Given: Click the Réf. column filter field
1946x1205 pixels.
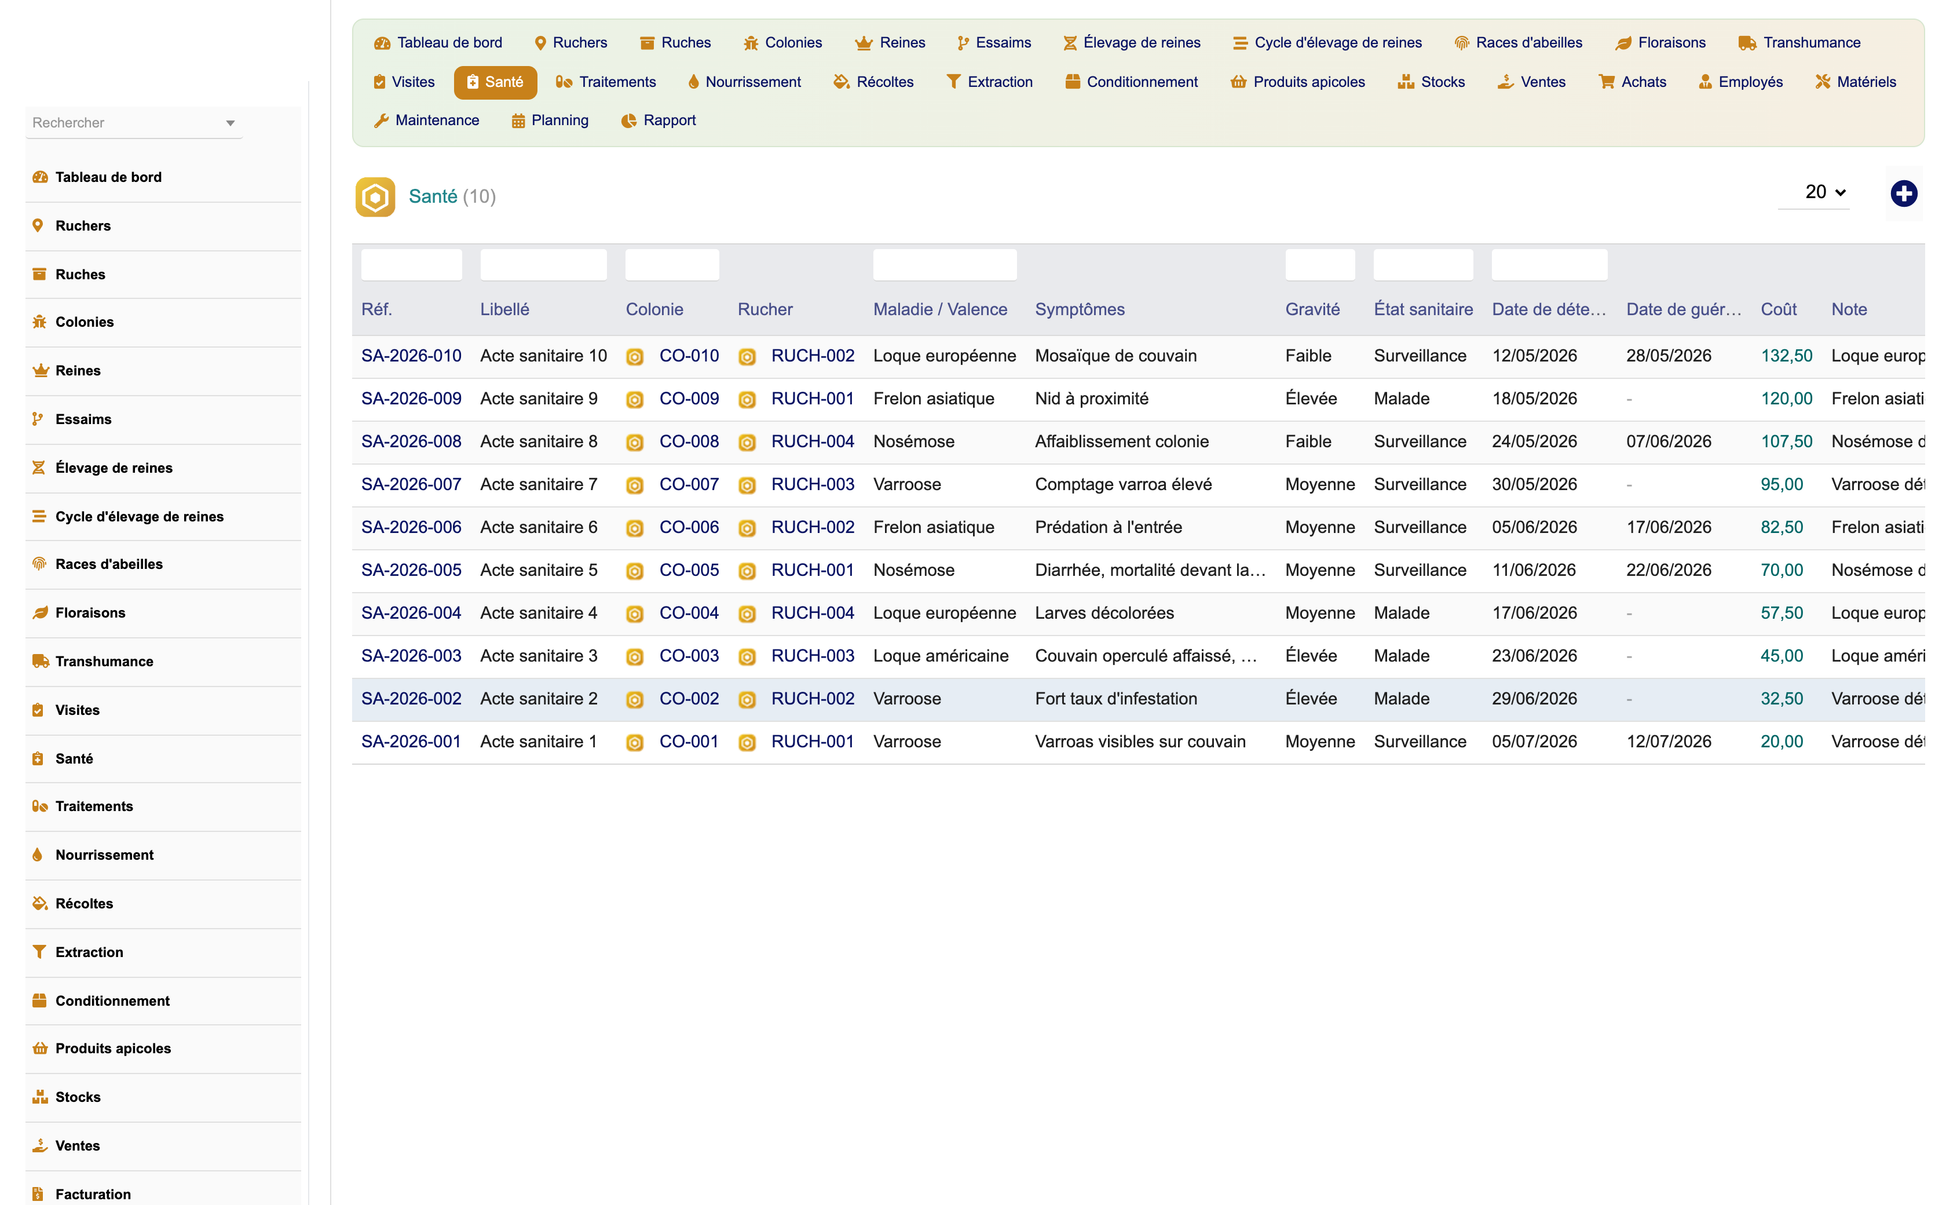Looking at the screenshot, I should [411, 265].
